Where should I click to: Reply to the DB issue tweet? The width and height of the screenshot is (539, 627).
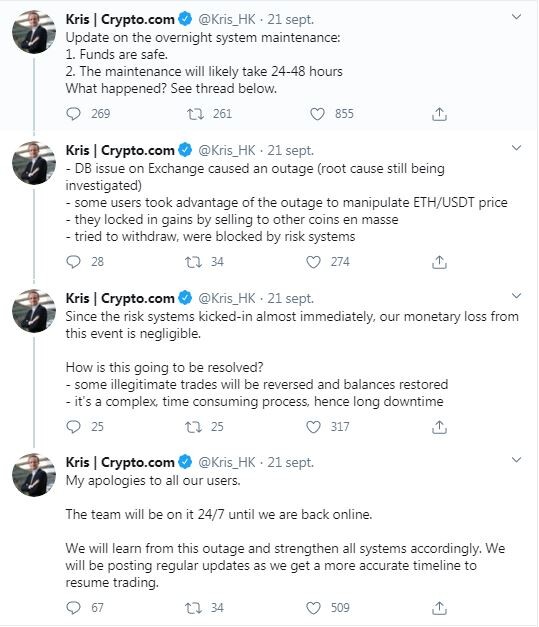pos(73,262)
